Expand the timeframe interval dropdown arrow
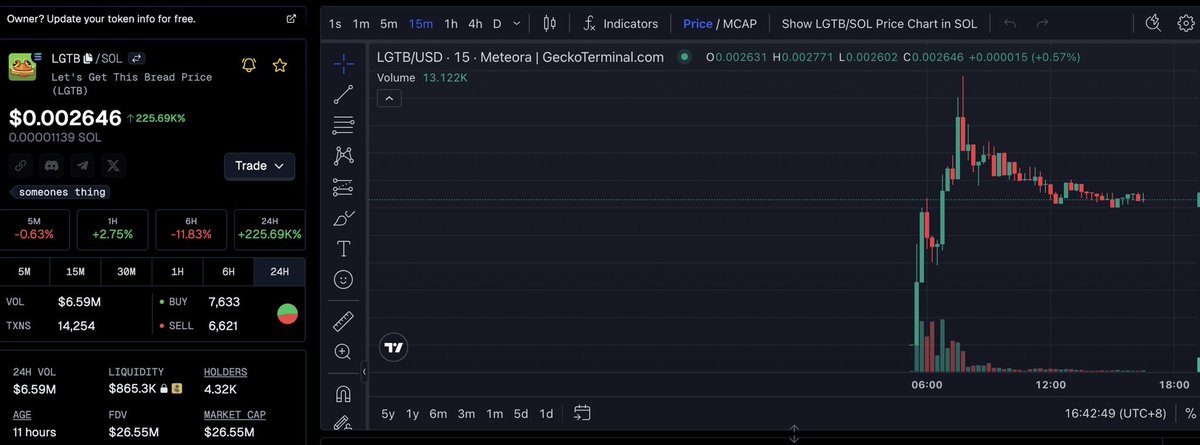The image size is (1200, 445). (515, 23)
